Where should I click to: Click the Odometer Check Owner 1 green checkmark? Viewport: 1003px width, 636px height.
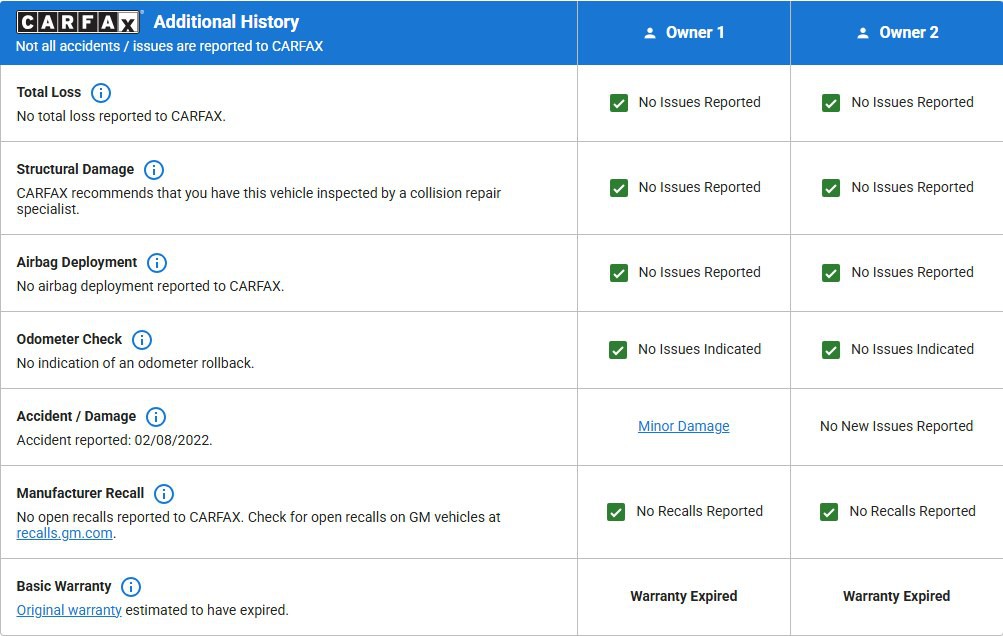pyautogui.click(x=618, y=350)
